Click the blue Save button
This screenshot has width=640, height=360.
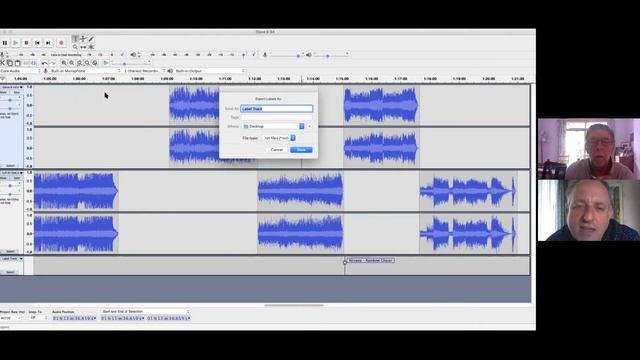pyautogui.click(x=301, y=150)
